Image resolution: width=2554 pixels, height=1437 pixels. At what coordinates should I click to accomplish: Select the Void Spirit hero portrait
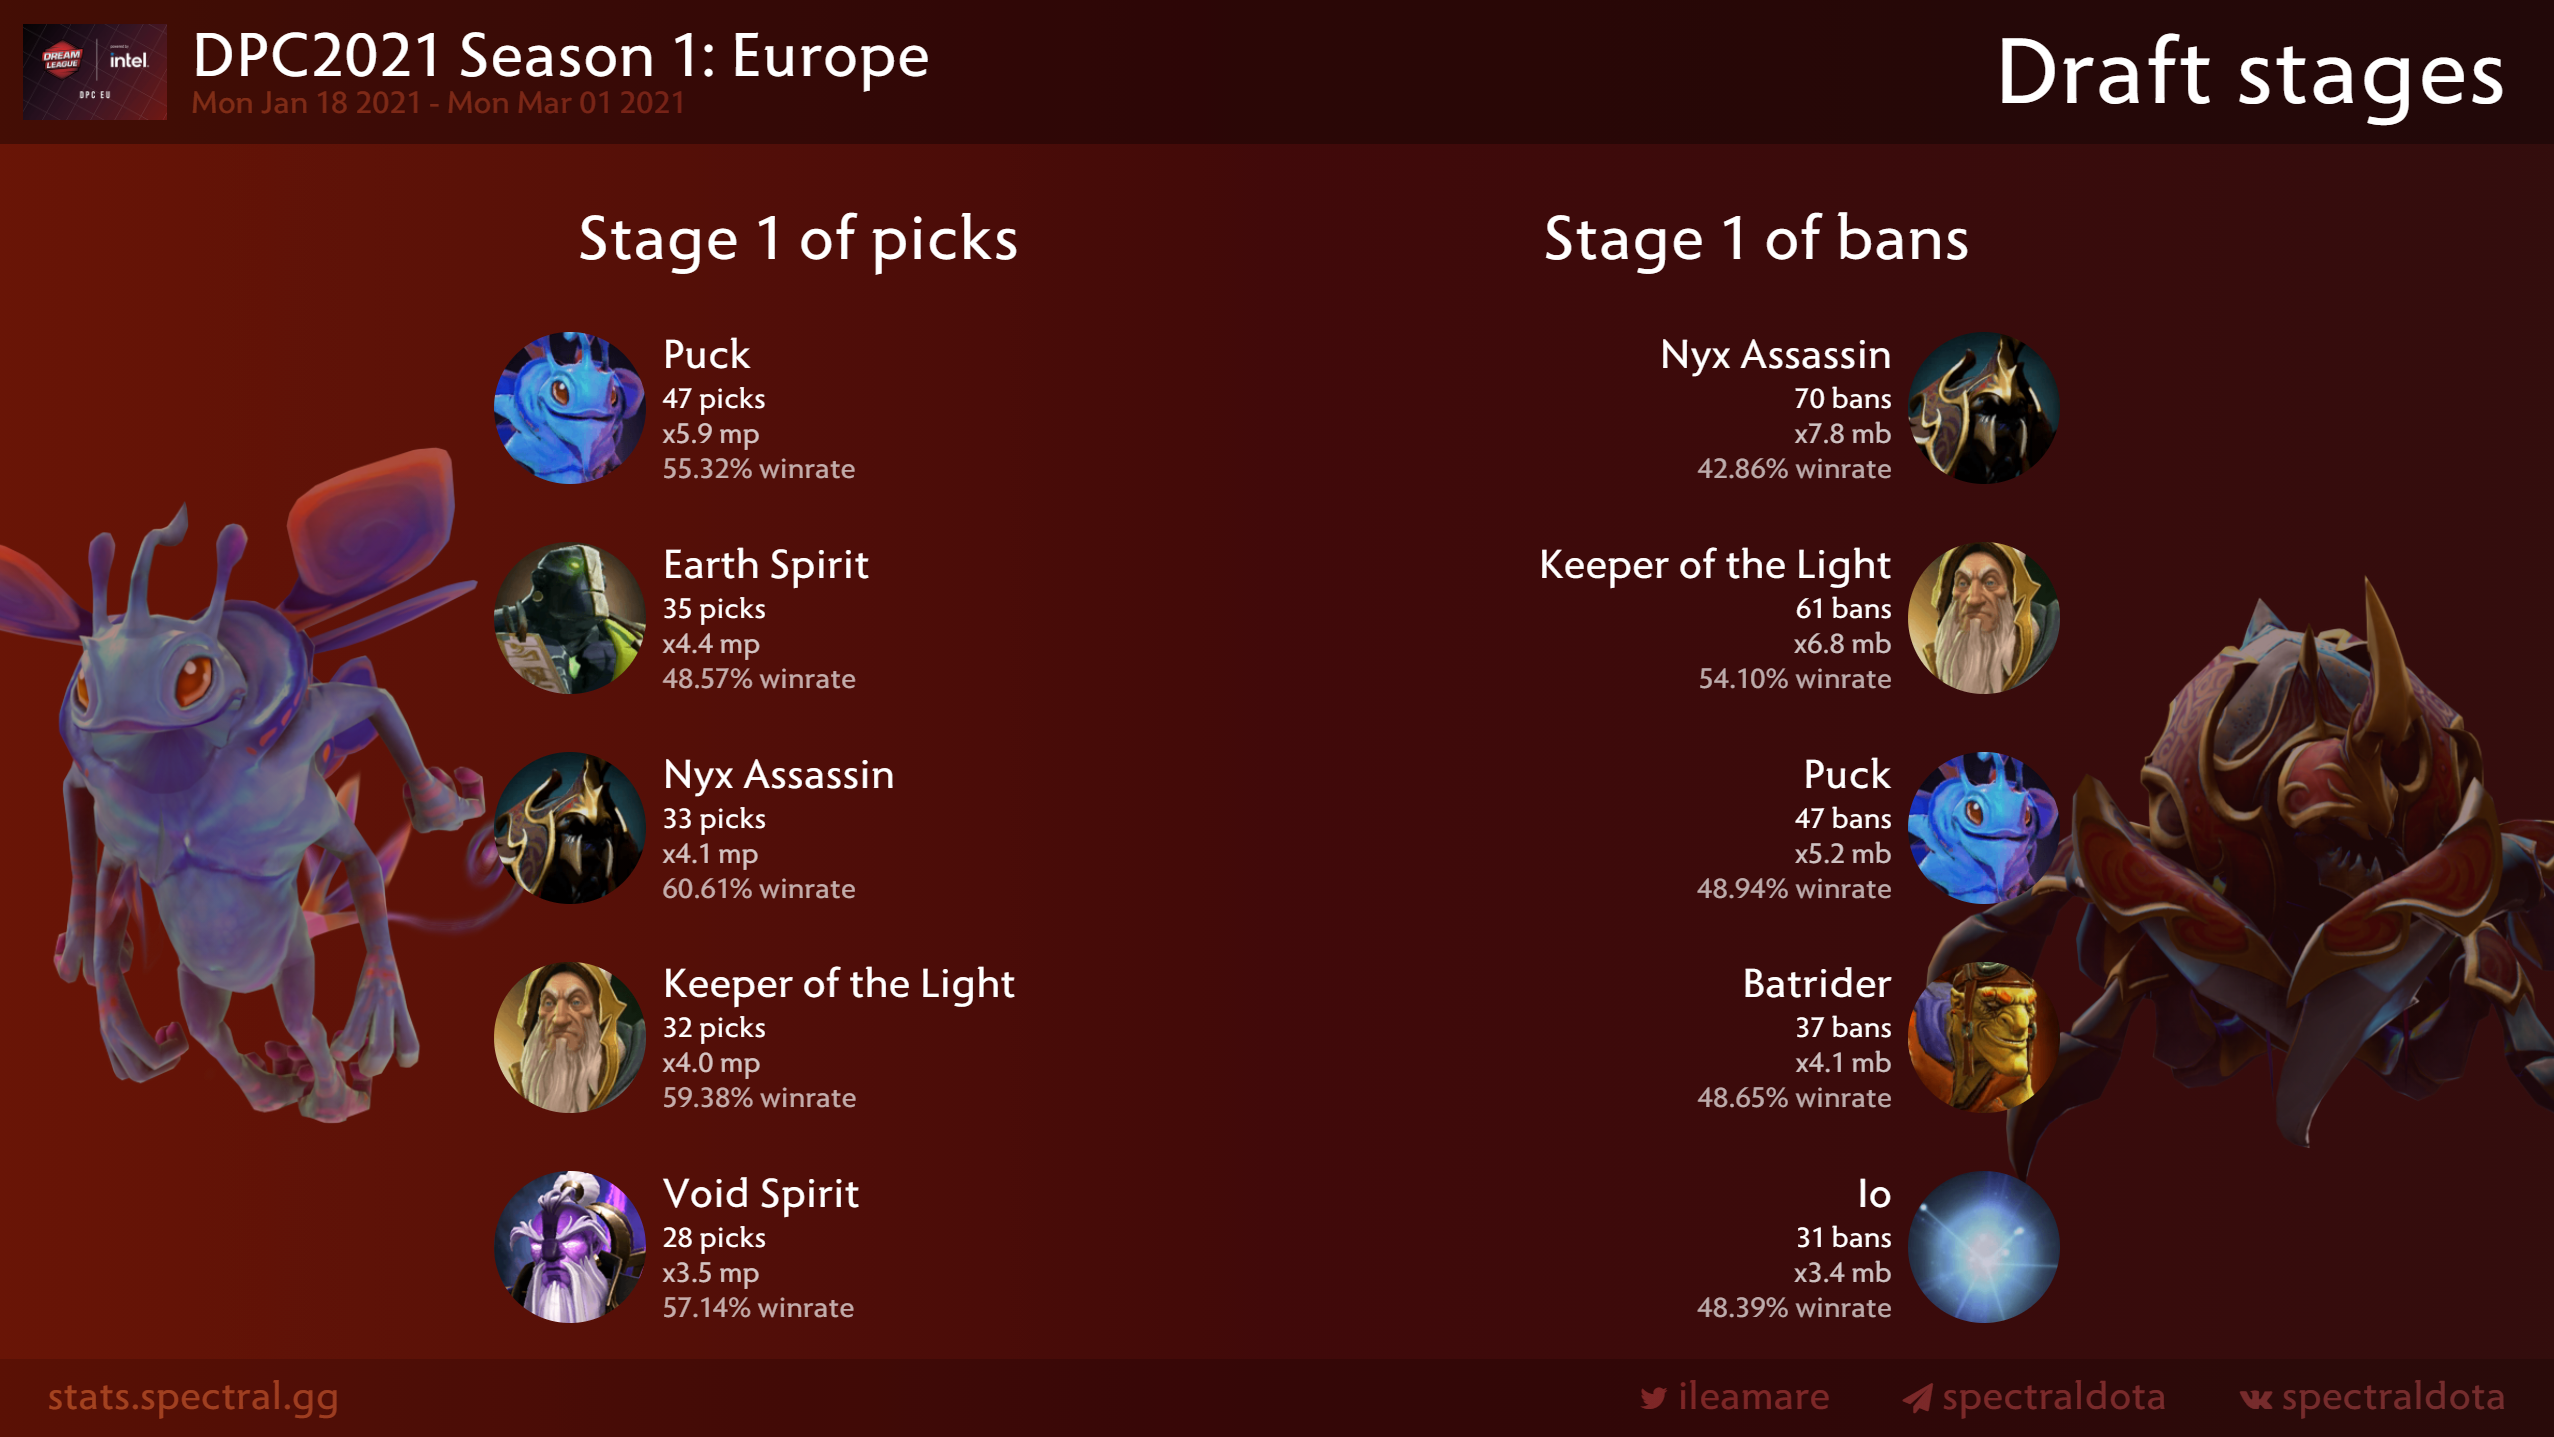(x=570, y=1247)
